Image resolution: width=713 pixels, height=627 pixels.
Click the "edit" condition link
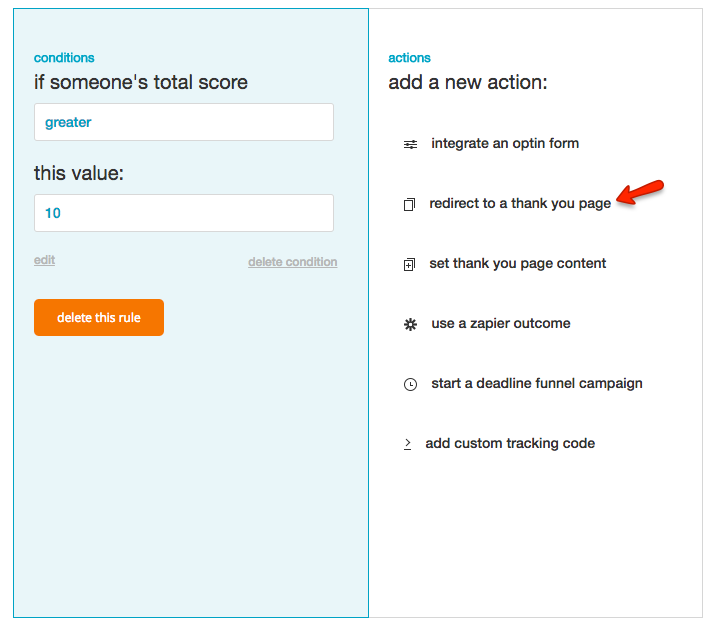coord(44,260)
